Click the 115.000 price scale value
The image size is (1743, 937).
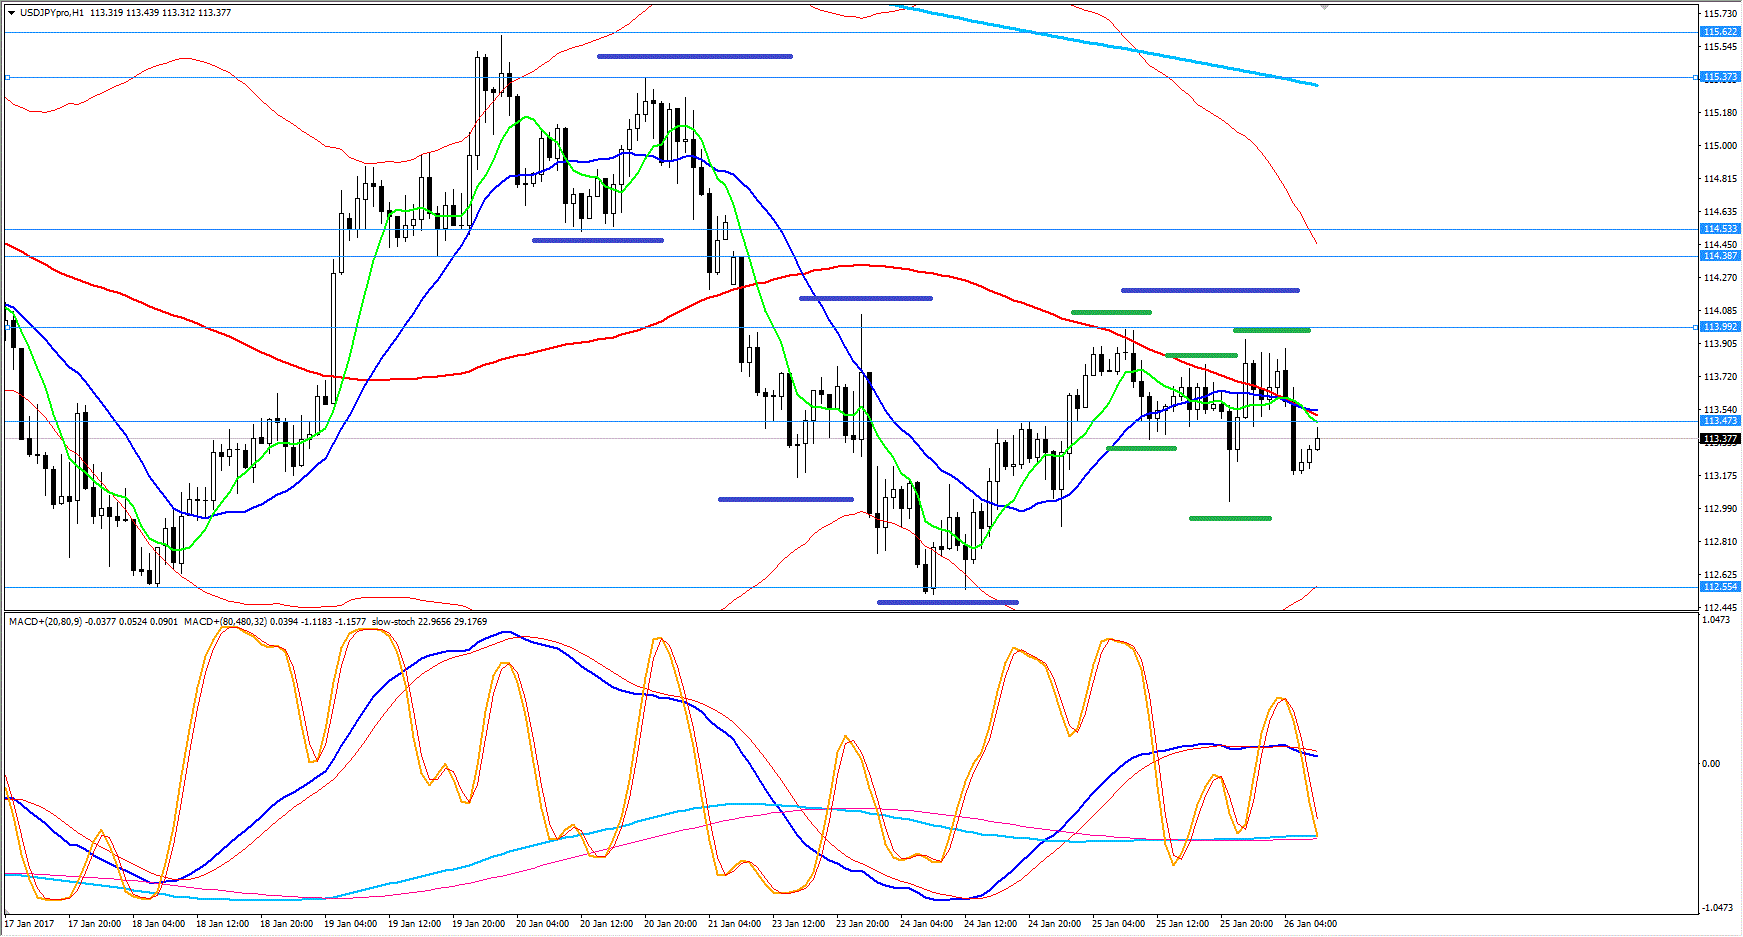pos(1720,146)
